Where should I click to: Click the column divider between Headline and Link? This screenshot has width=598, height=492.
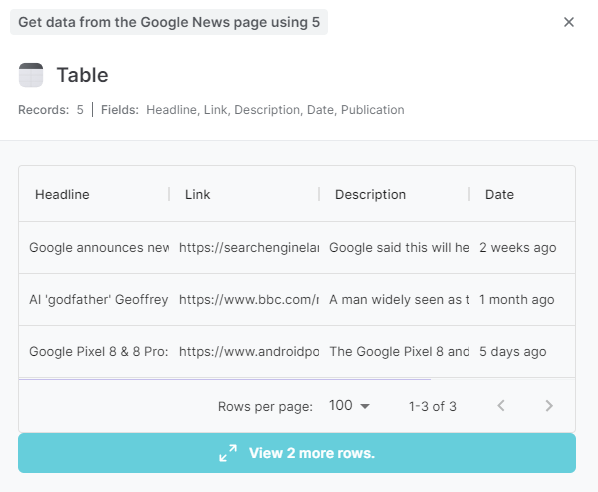(169, 194)
